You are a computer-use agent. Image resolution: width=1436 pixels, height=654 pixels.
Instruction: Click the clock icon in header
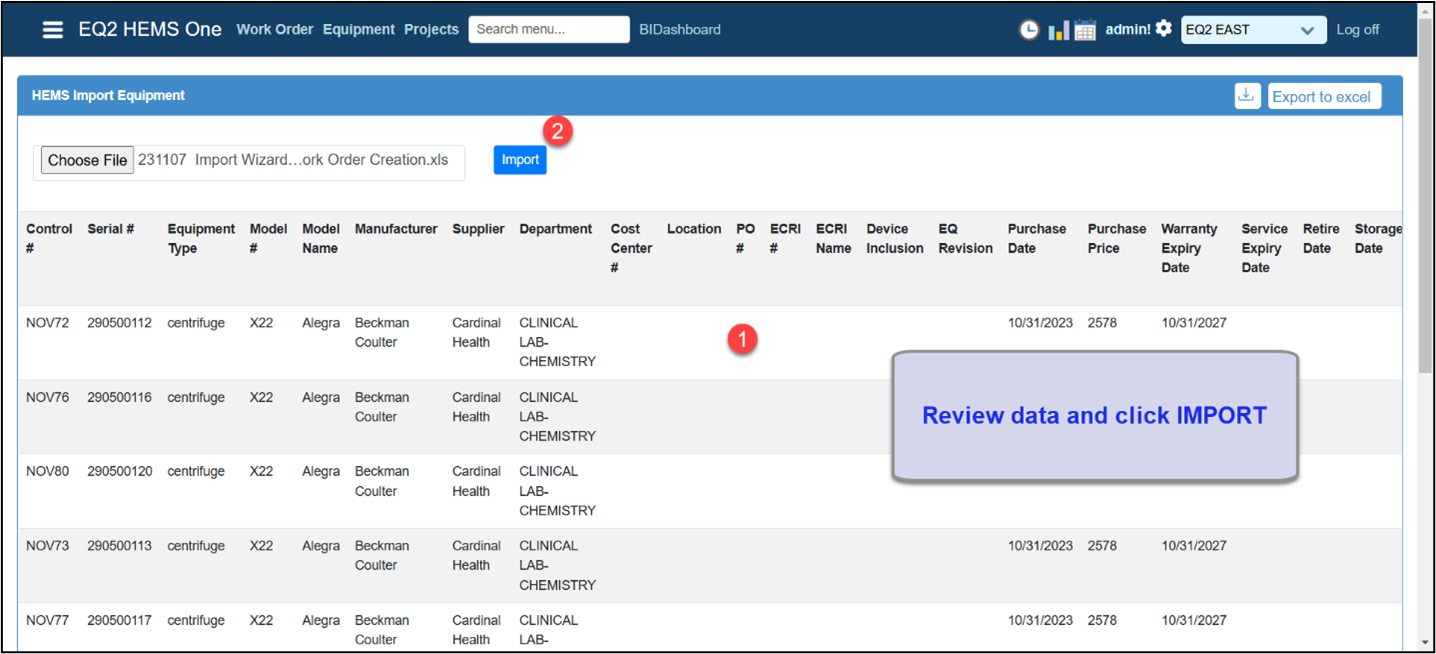pos(1029,30)
